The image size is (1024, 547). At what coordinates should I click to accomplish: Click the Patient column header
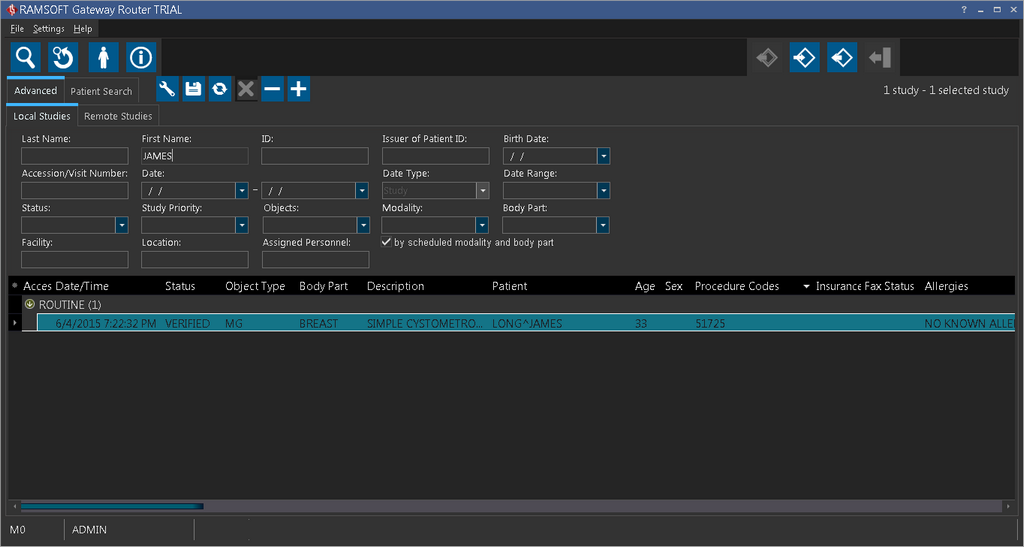point(509,286)
